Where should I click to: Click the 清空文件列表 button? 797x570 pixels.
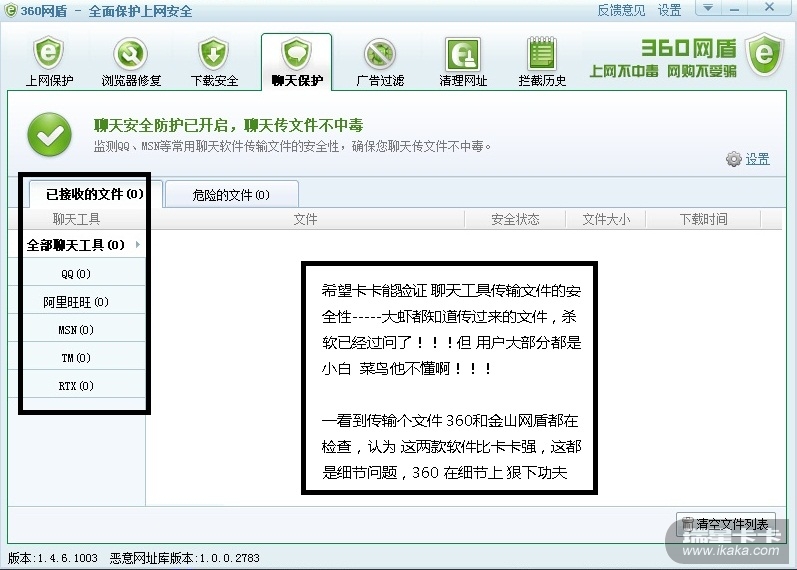point(726,523)
